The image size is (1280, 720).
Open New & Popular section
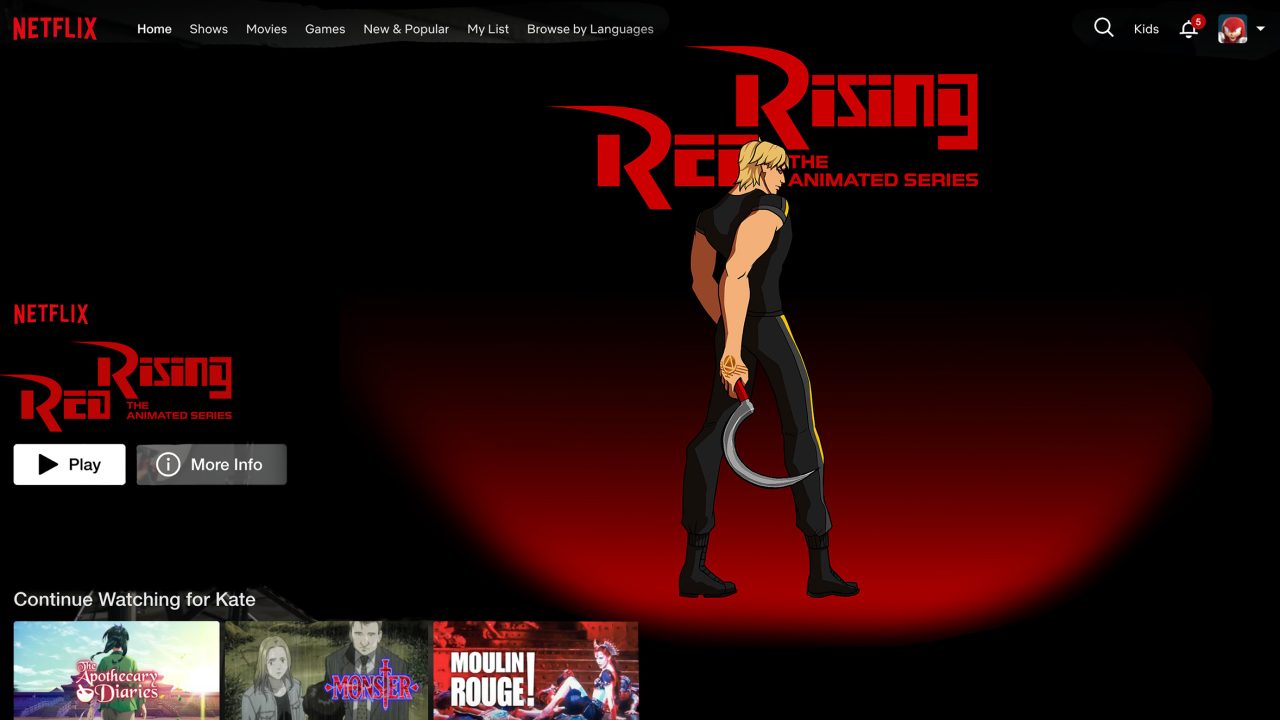coord(406,29)
